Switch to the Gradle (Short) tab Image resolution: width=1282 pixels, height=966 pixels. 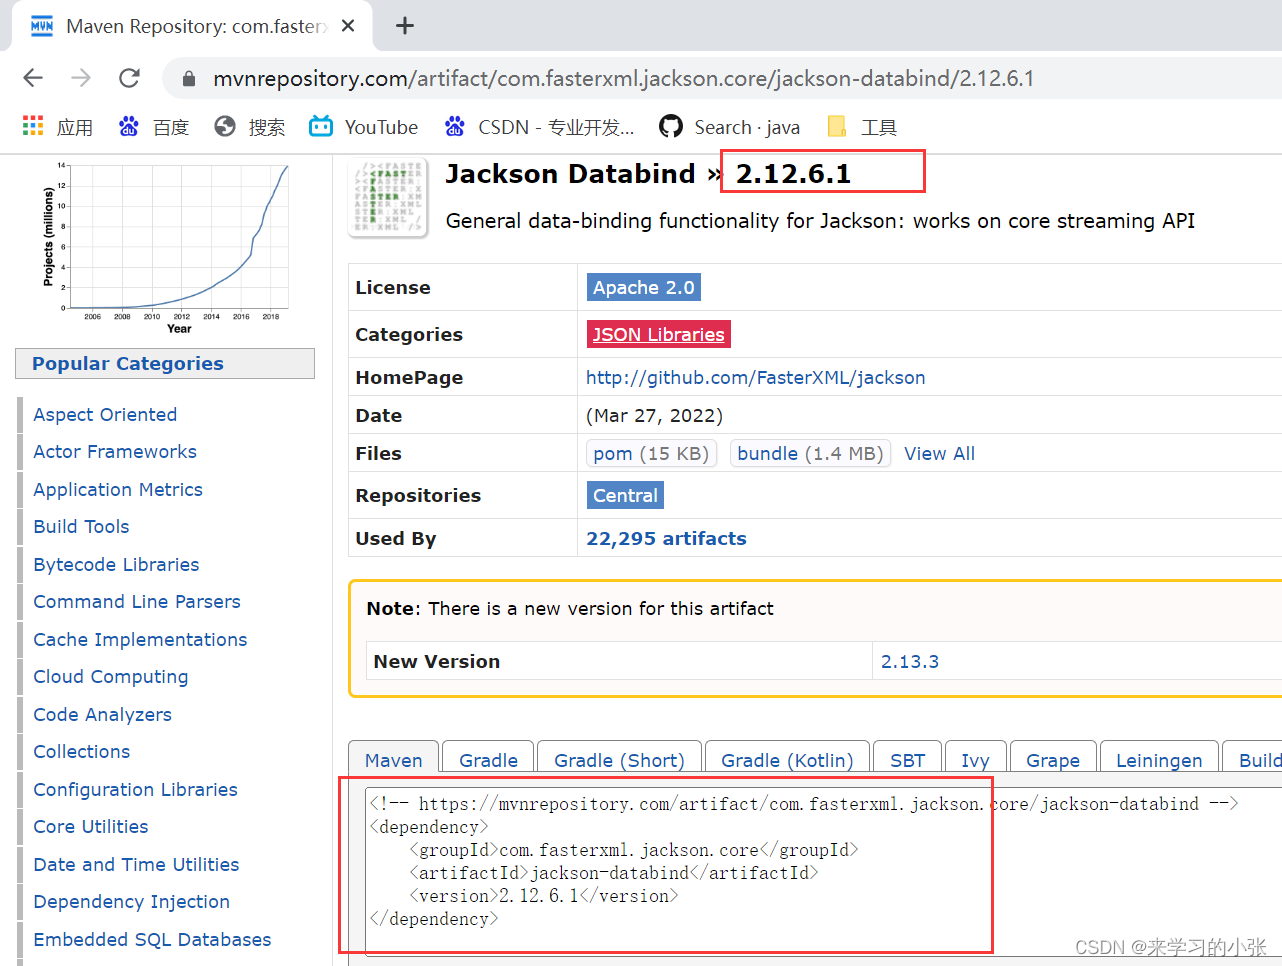click(x=619, y=757)
